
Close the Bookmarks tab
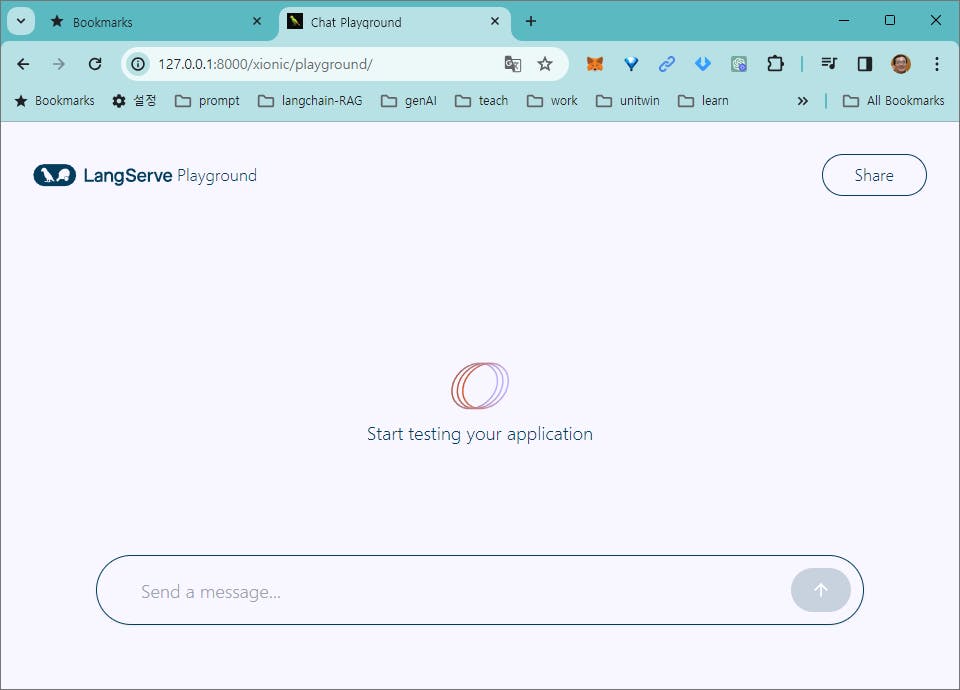257,21
